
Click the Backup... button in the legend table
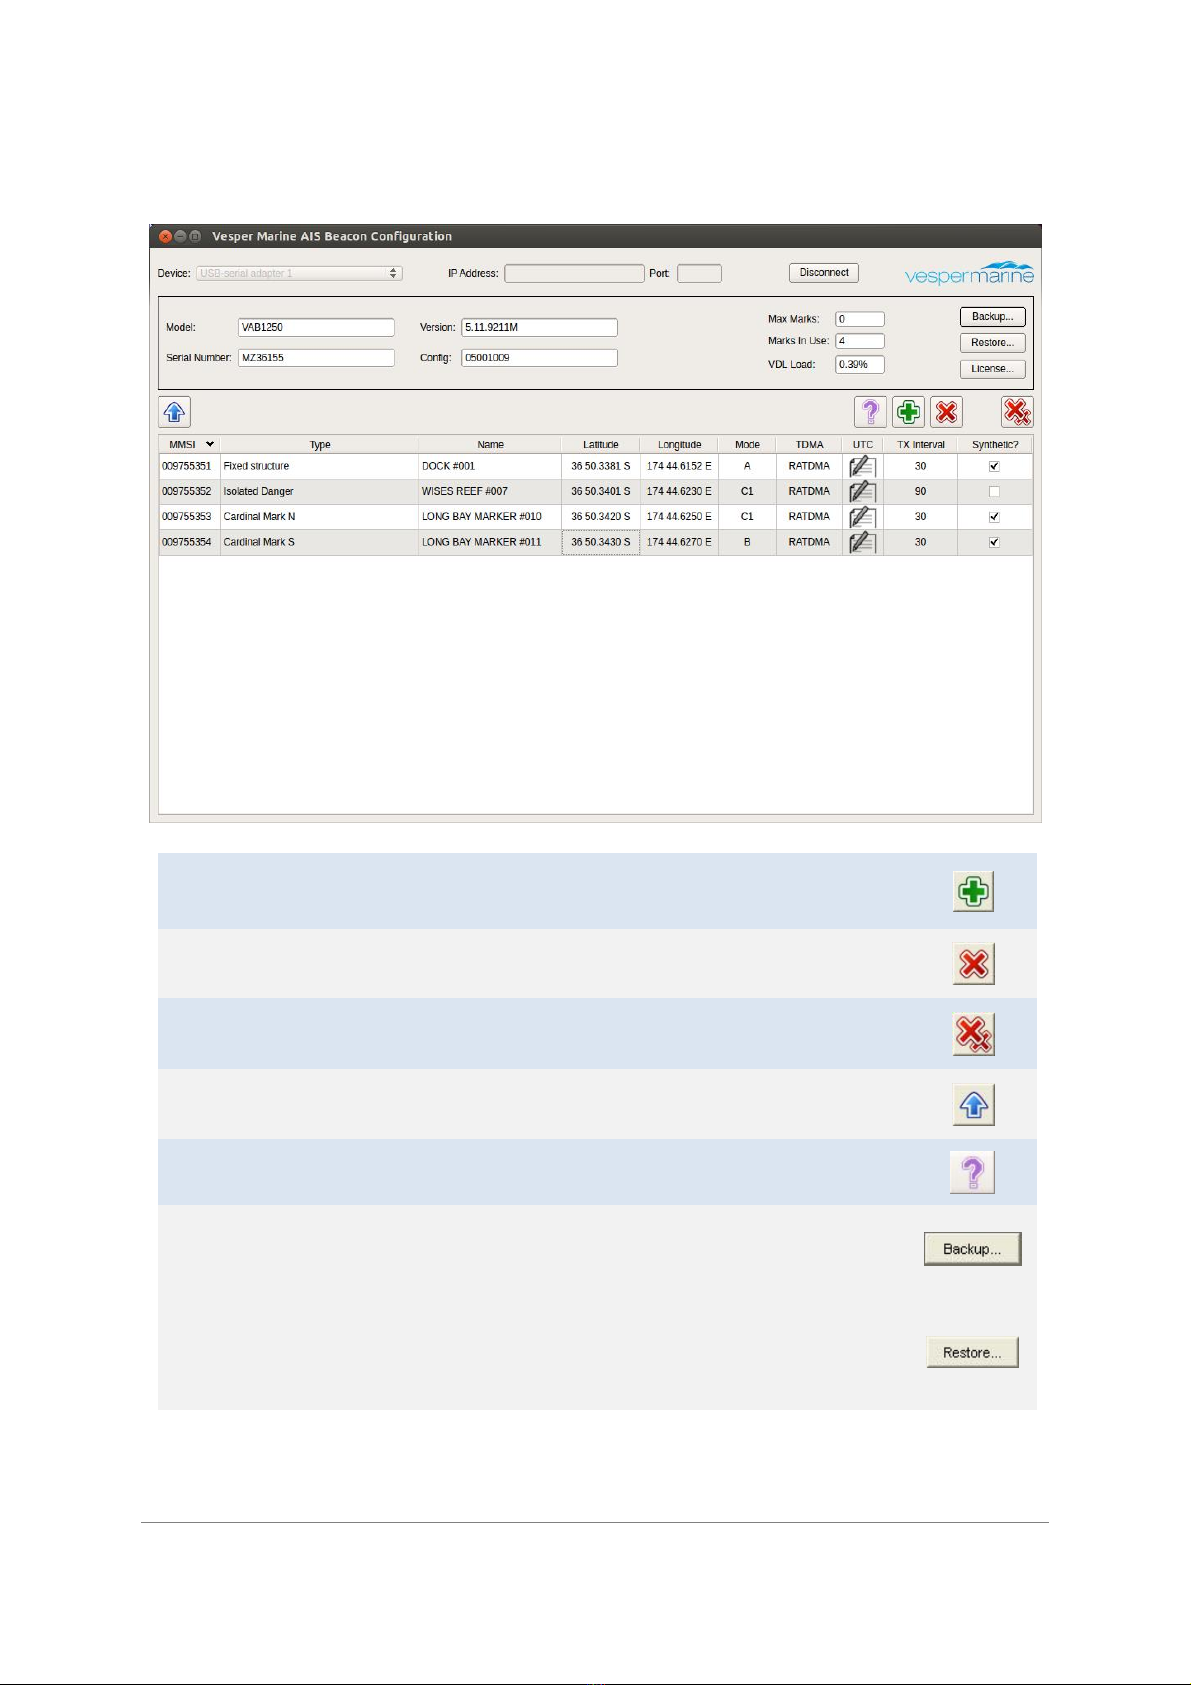(972, 1249)
